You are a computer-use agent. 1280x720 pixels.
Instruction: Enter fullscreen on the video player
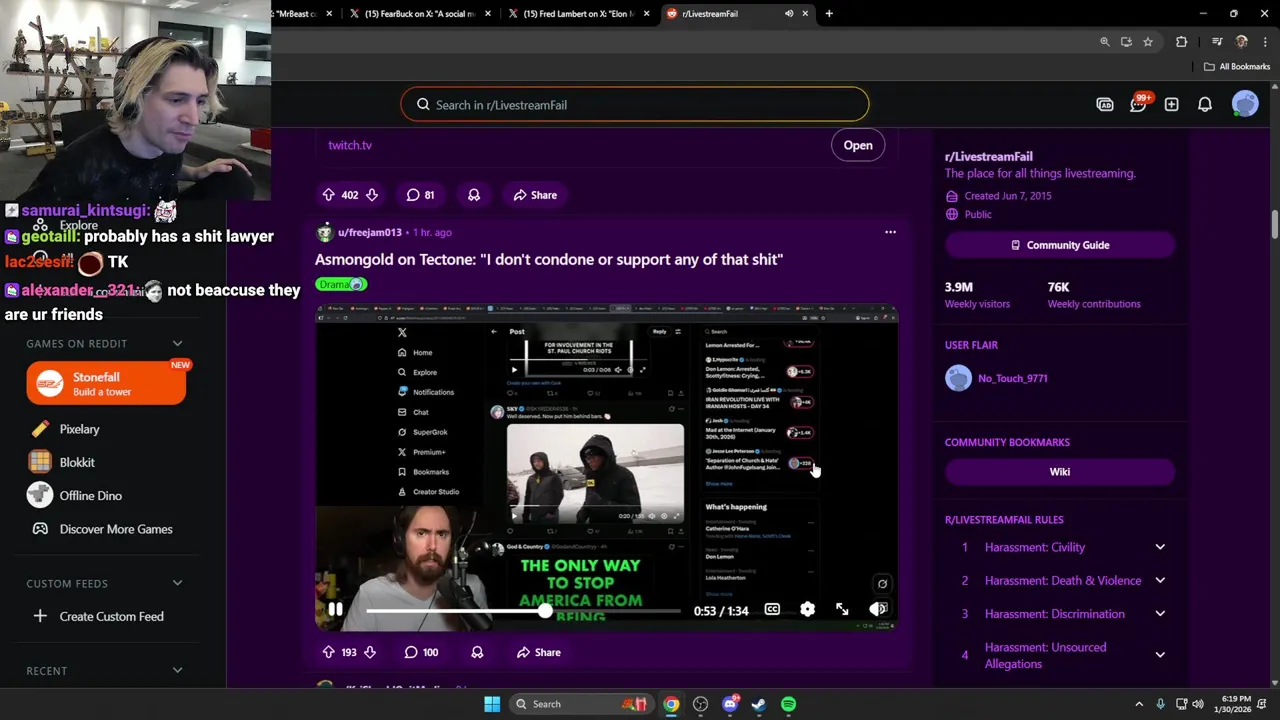pyautogui.click(x=842, y=609)
